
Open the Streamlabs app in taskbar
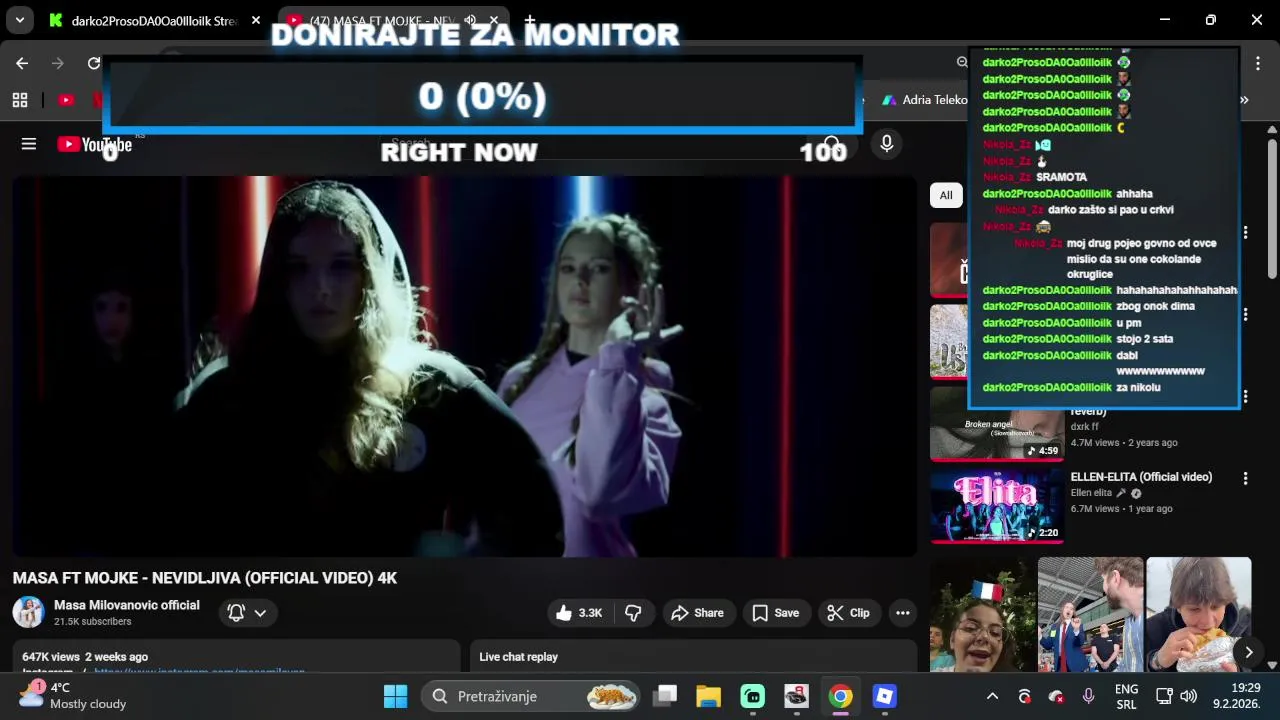752,696
